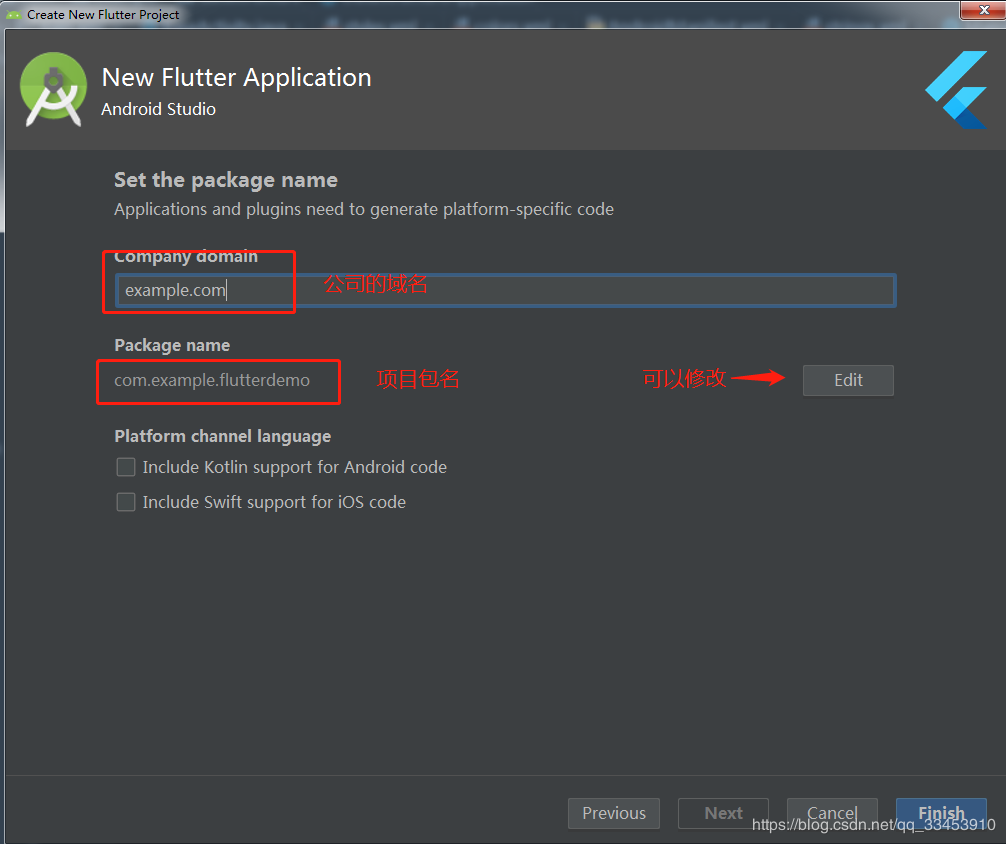Image resolution: width=1006 pixels, height=844 pixels.
Task: Enable Swift support for iOS code
Action: [x=126, y=502]
